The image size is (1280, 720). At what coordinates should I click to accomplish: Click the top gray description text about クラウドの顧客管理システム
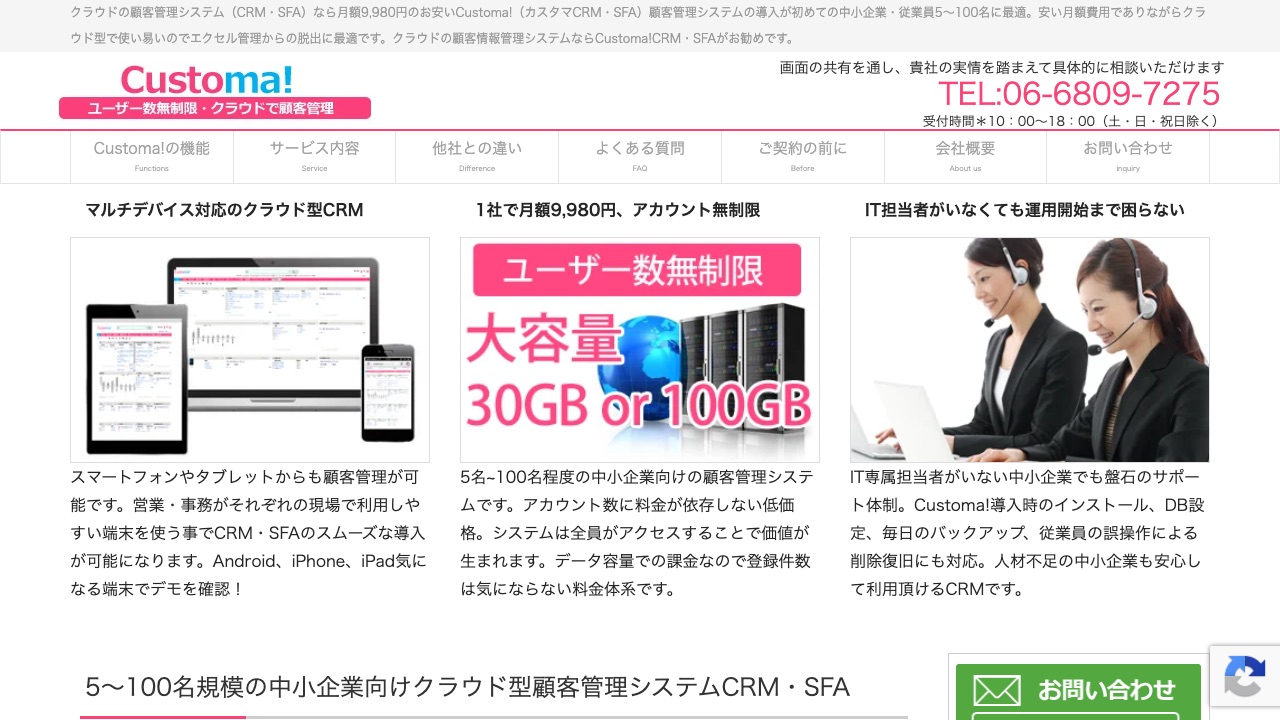pos(638,25)
